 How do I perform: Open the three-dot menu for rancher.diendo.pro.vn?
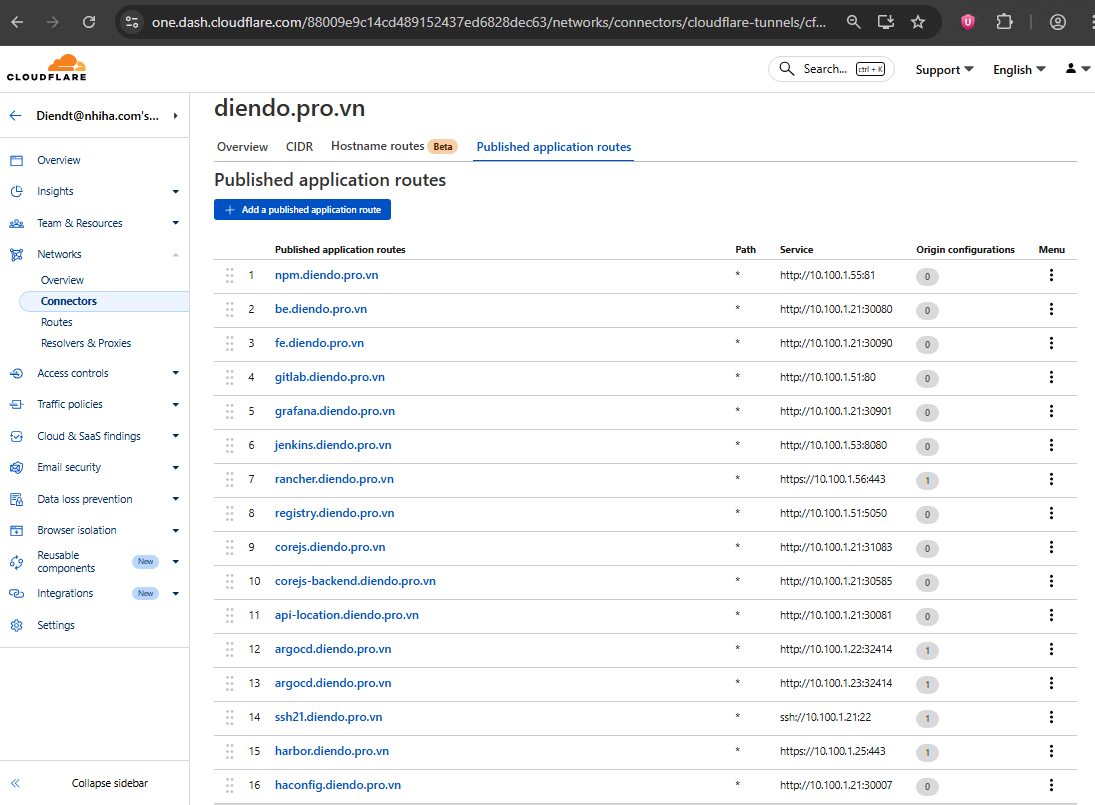coord(1051,480)
